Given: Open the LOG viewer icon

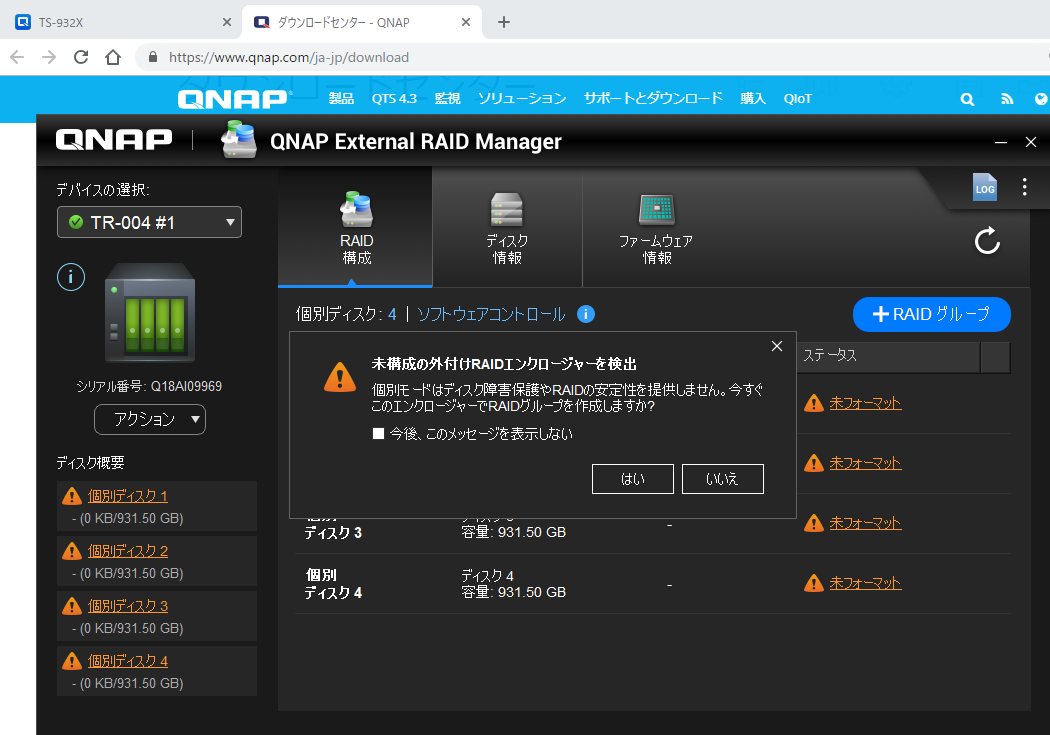Looking at the screenshot, I should tap(985, 188).
